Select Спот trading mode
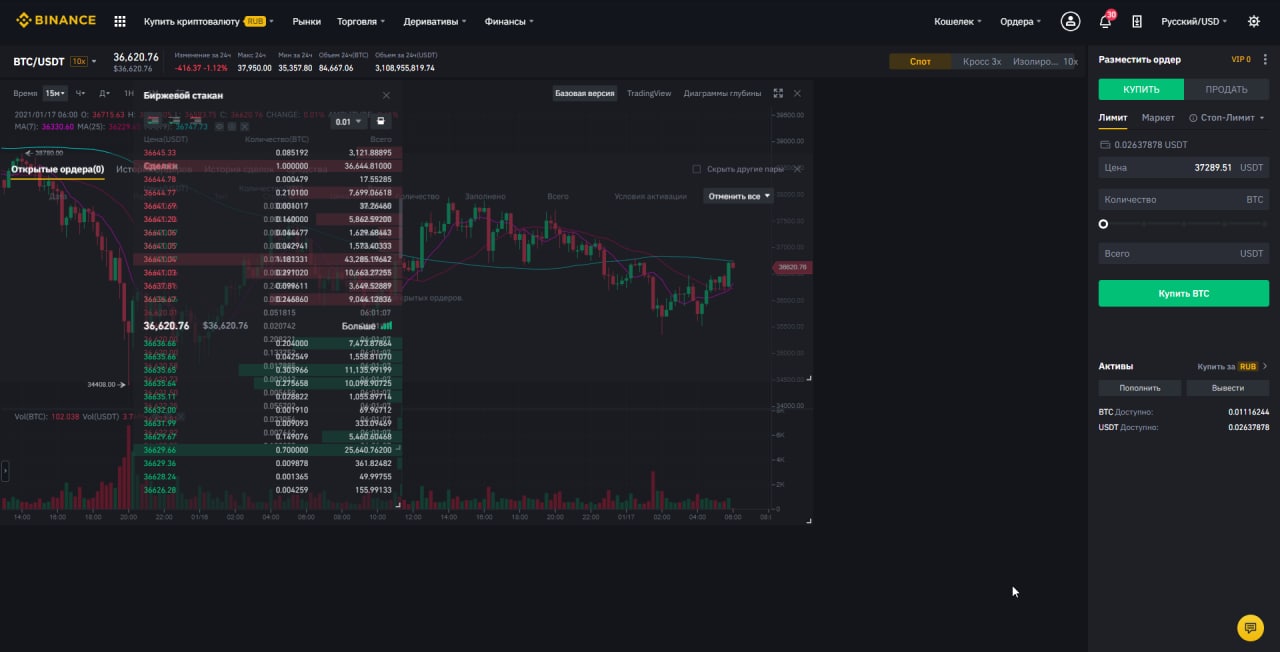This screenshot has width=1280, height=652. 920,61
